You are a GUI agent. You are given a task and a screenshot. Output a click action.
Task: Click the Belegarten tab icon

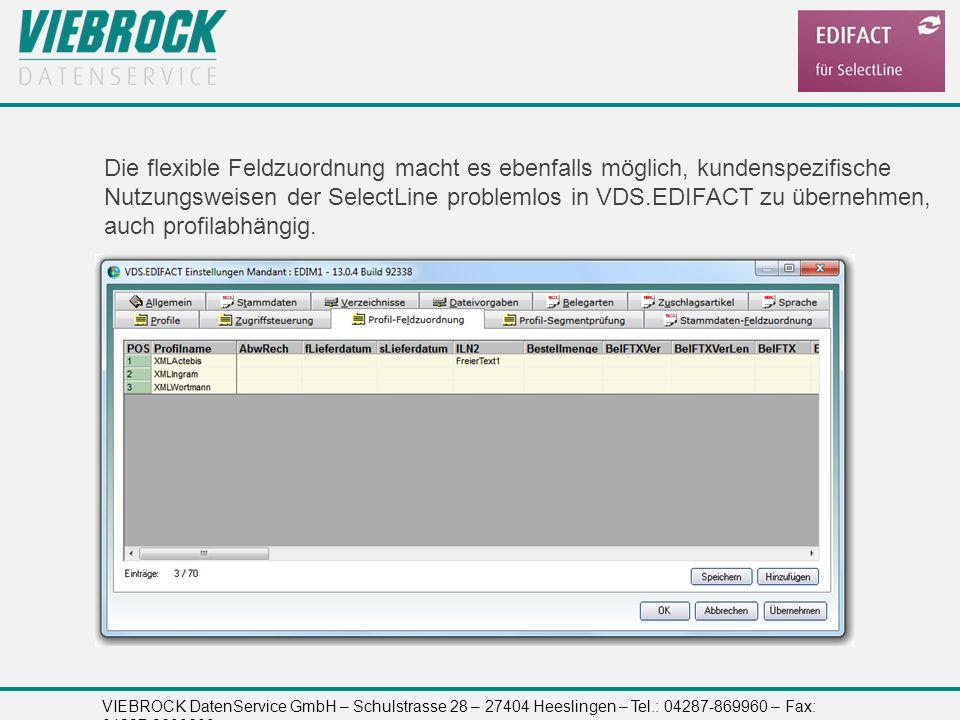tap(553, 301)
